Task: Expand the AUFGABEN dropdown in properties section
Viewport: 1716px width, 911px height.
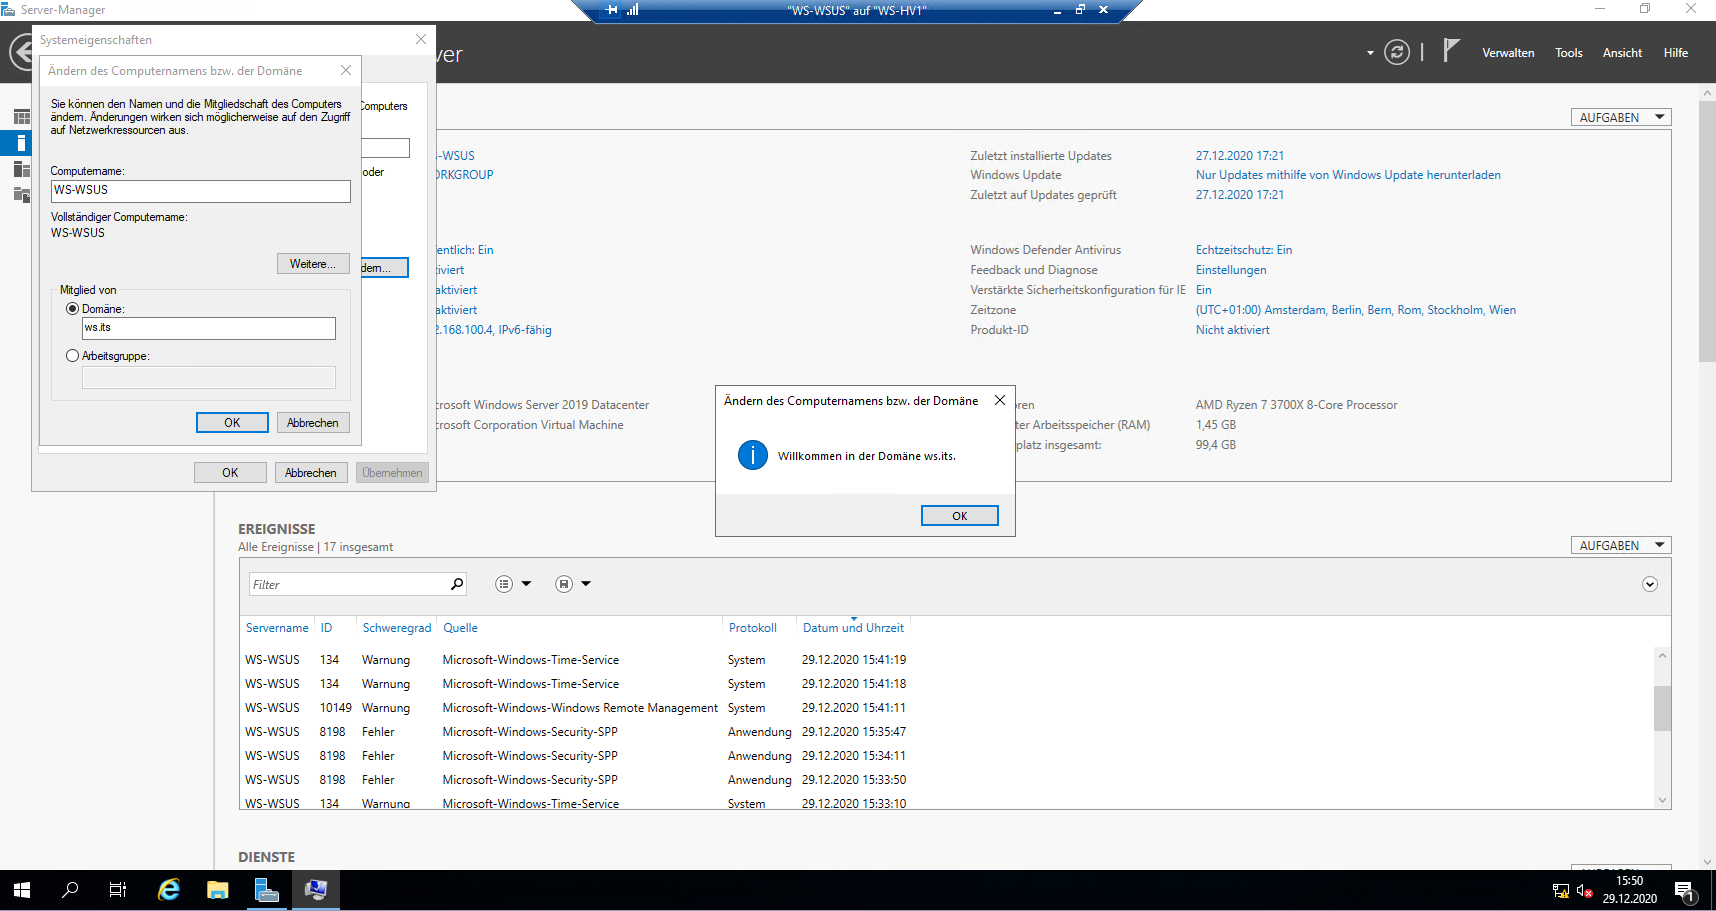Action: (1621, 117)
